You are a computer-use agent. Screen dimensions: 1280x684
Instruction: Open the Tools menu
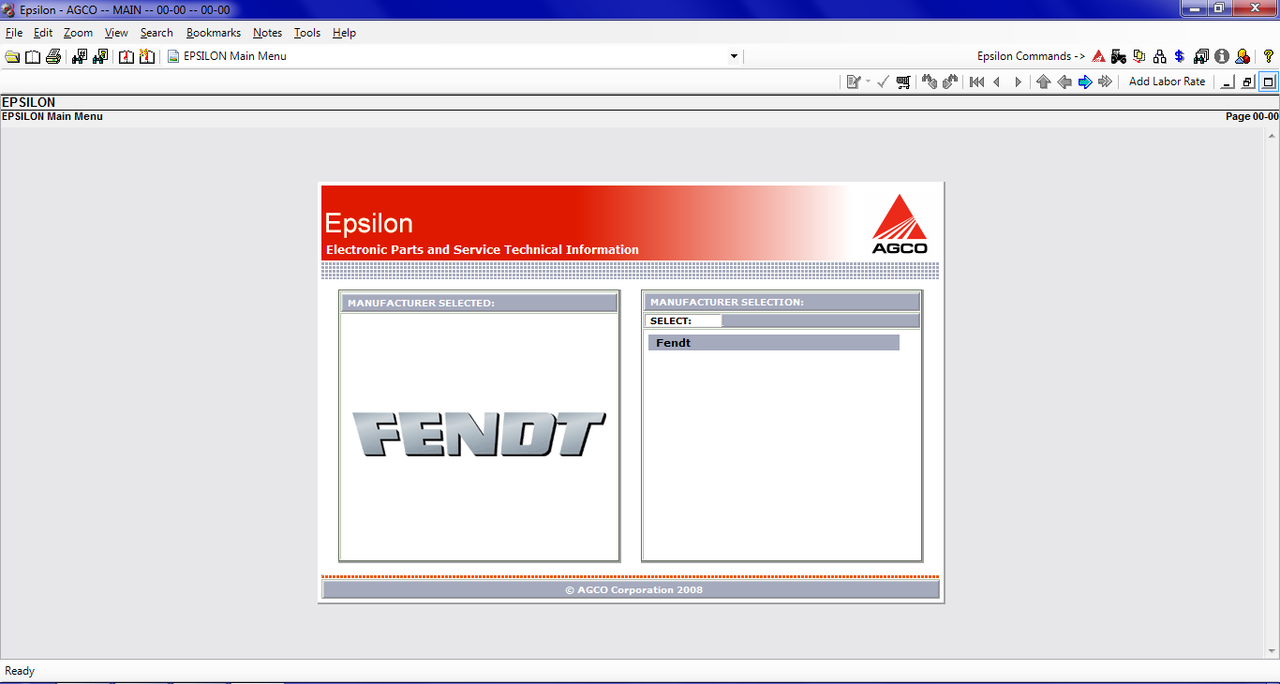307,33
